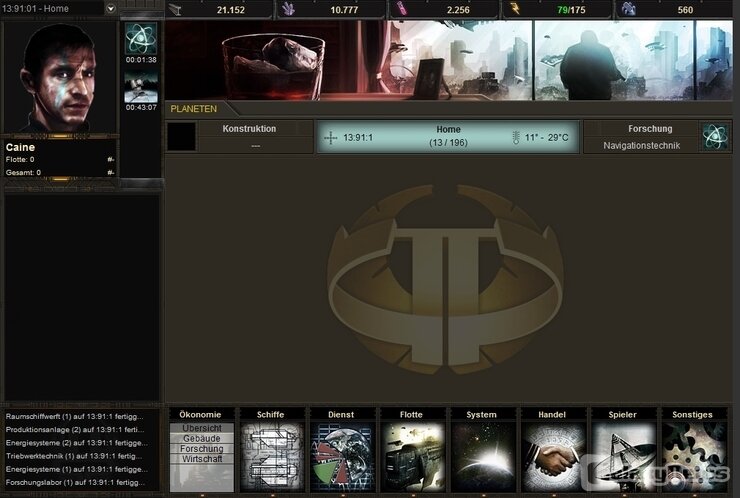Image resolution: width=740 pixels, height=498 pixels.
Task: Click the population value 560
Action: coord(685,9)
